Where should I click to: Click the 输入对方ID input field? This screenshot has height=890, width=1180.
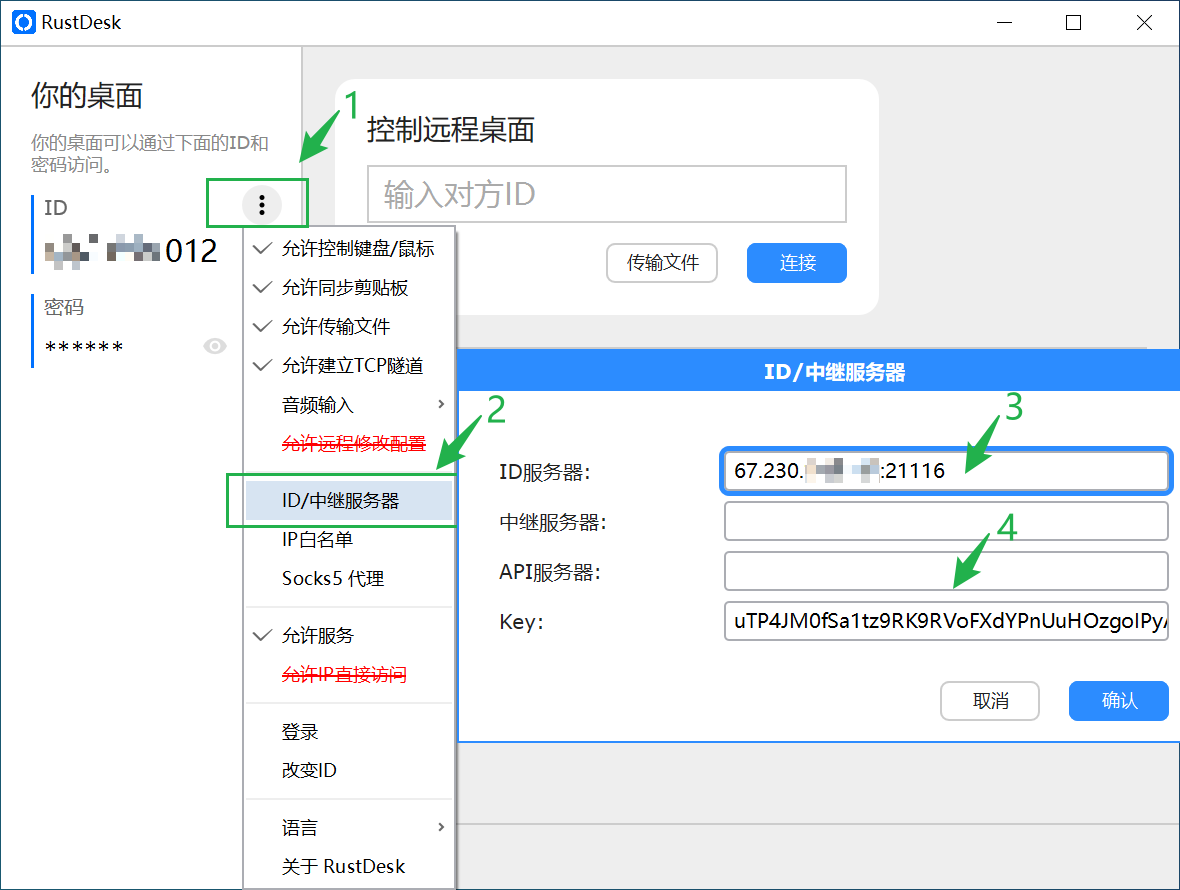click(606, 194)
